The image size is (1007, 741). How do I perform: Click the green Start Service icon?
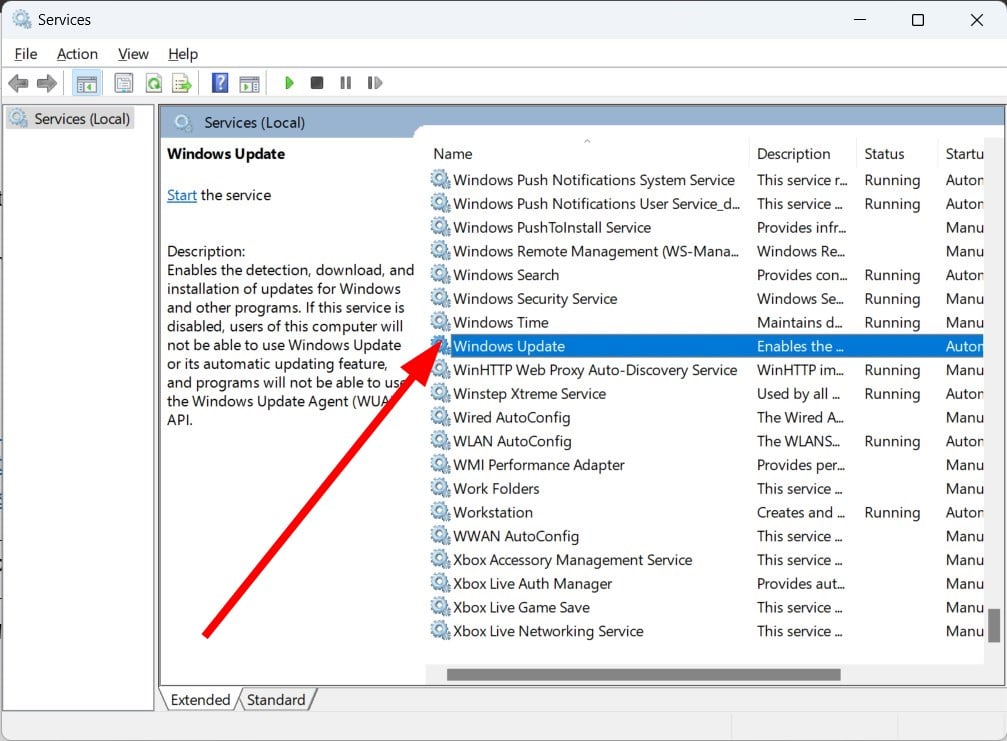289,83
